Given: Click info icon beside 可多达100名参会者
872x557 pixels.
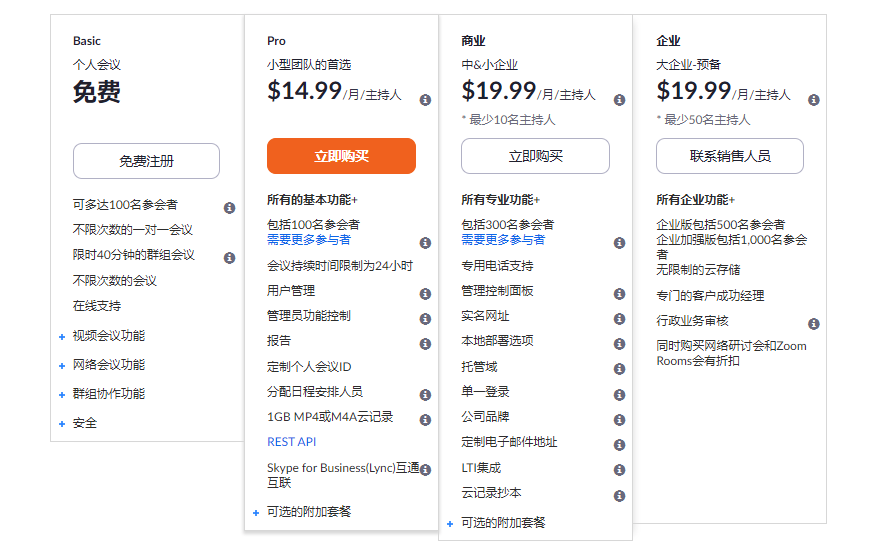Looking at the screenshot, I should 229,208.
